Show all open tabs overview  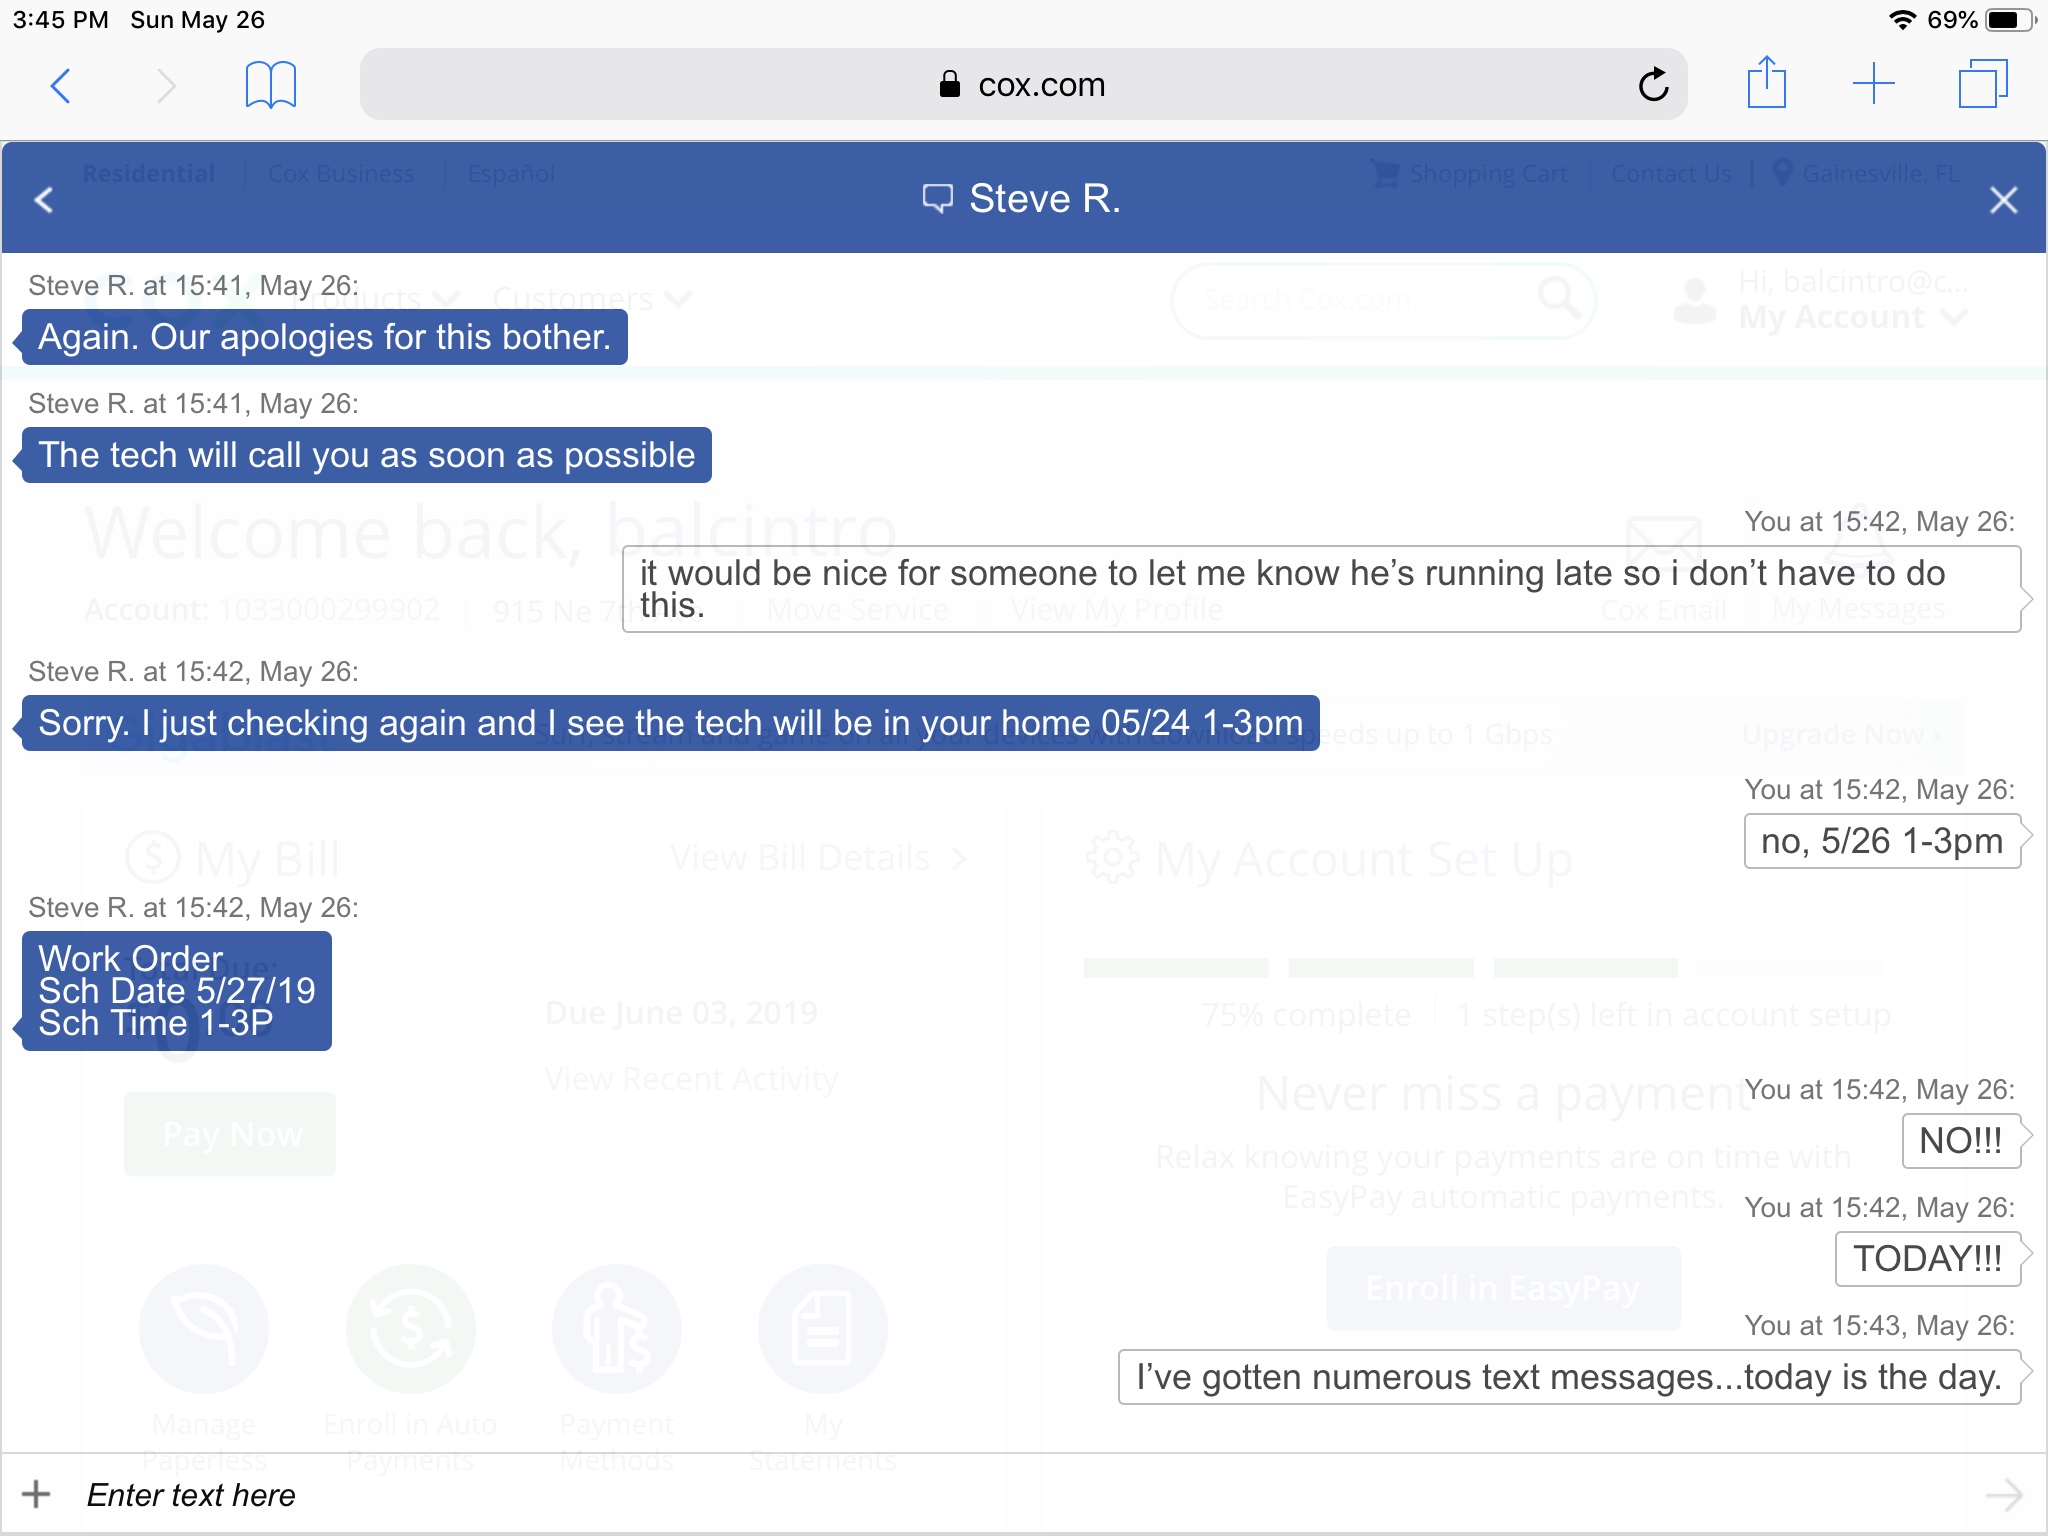pos(1982,84)
